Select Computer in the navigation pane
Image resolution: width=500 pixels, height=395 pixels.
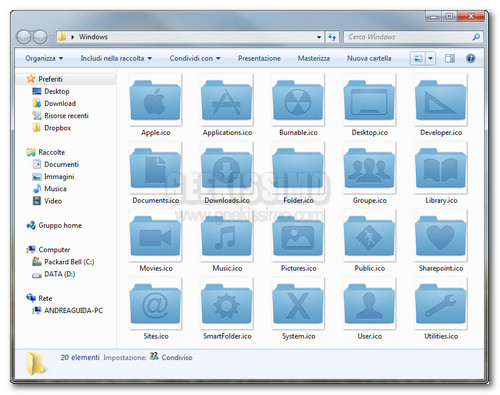54,250
